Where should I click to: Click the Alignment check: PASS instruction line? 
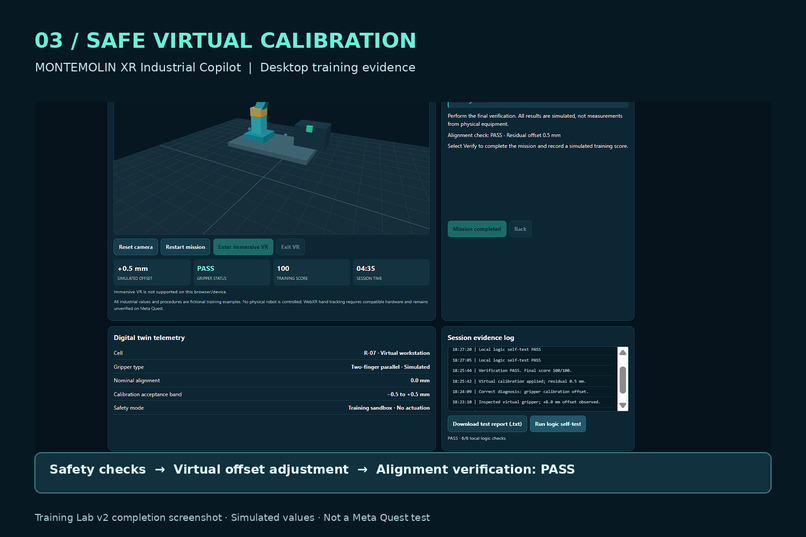click(504, 135)
